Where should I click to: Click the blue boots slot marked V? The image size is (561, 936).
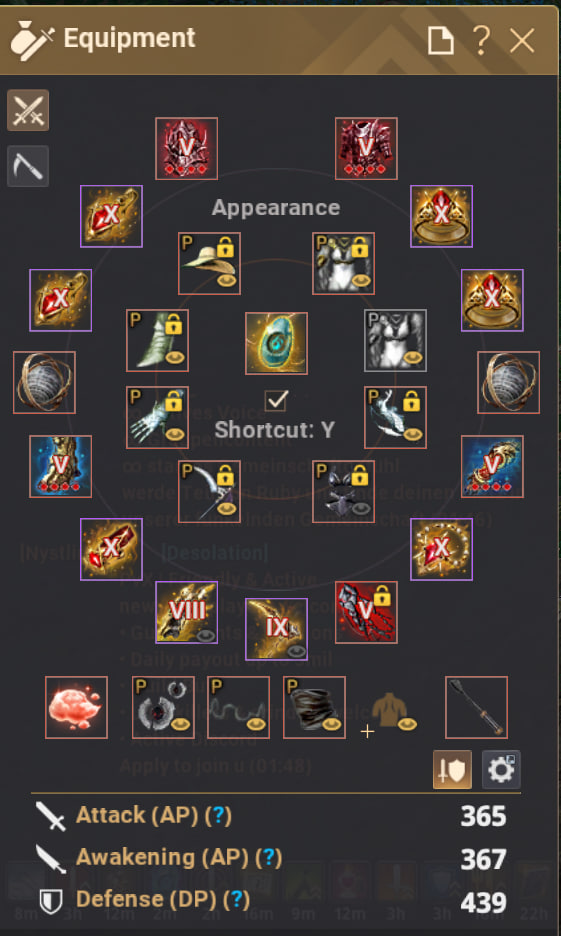60,466
